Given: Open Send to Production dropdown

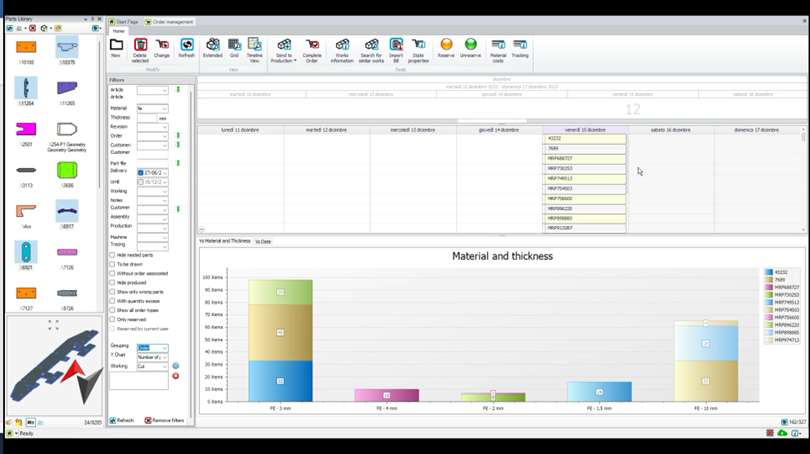Looking at the screenshot, I should point(284,48).
